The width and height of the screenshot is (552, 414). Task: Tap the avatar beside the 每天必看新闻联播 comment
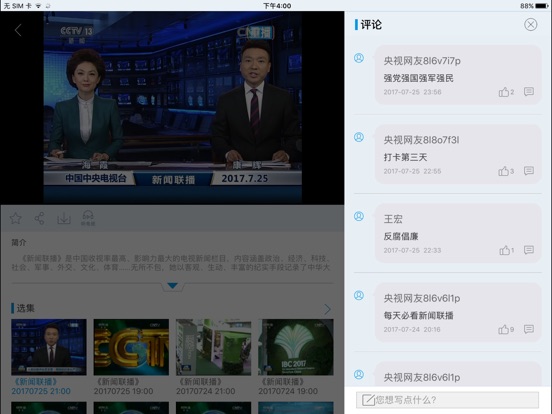[359, 295]
